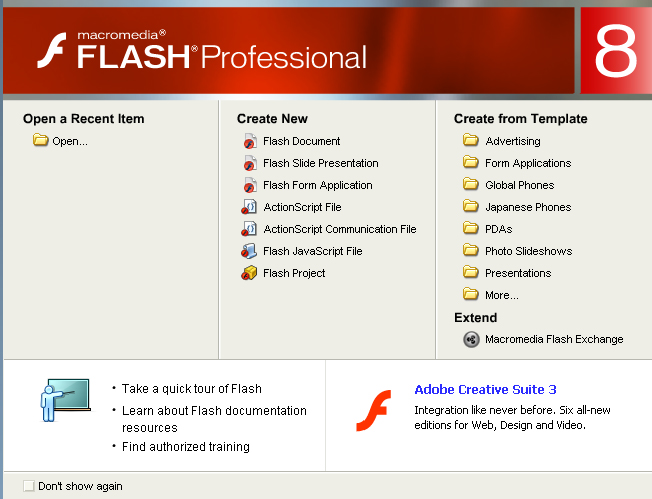Choose the Global Phones template category
Image resolution: width=652 pixels, height=499 pixels.
pos(520,185)
